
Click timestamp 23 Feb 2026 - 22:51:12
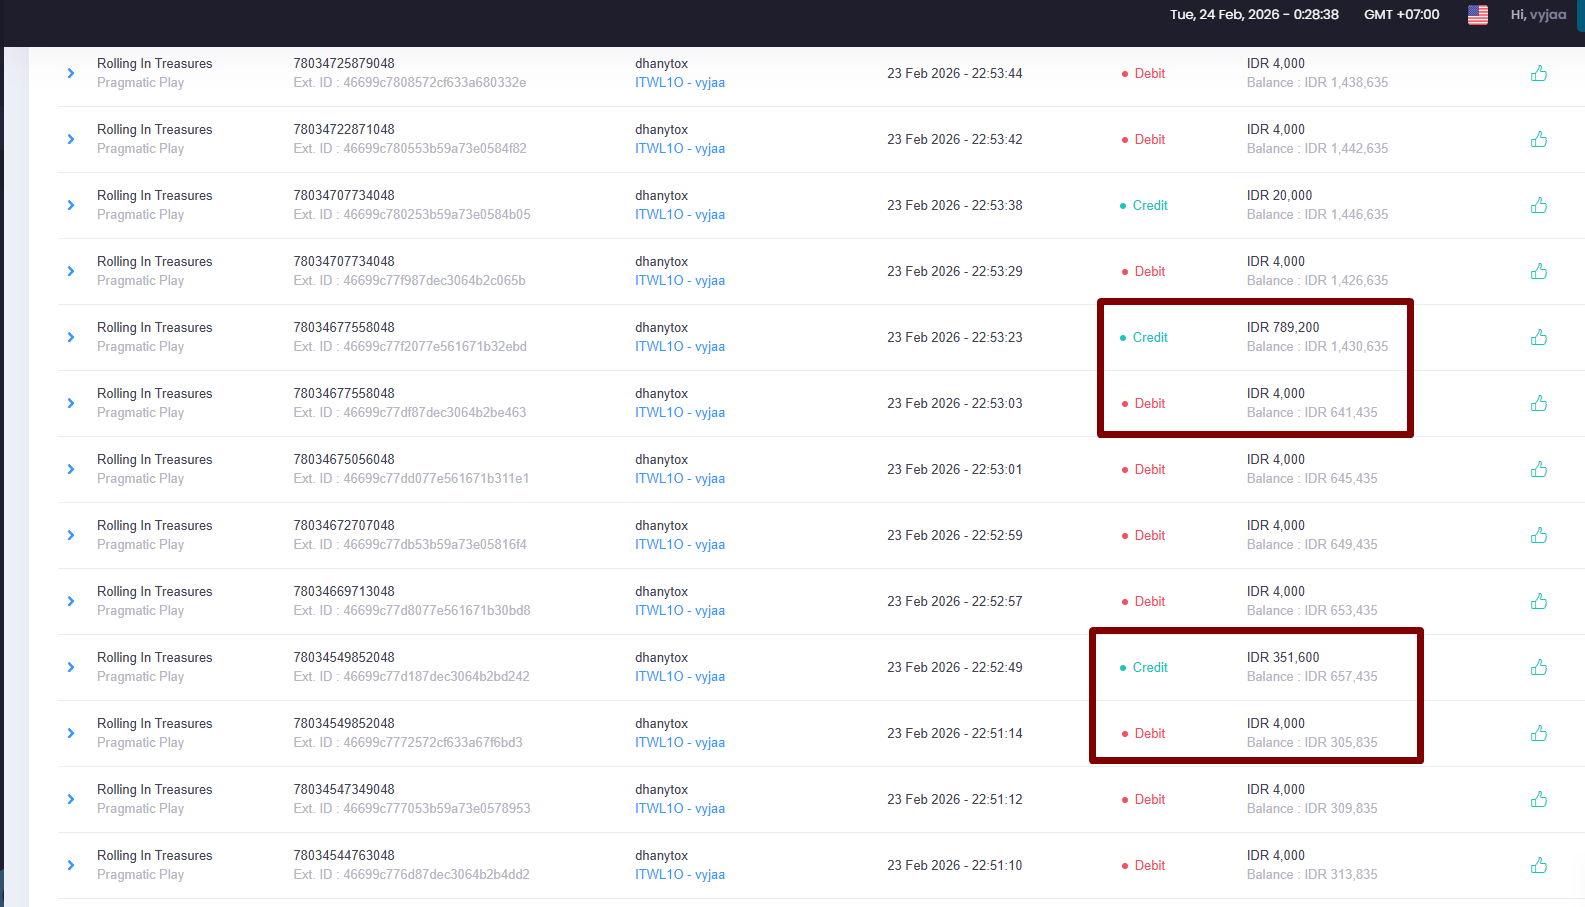pos(955,799)
